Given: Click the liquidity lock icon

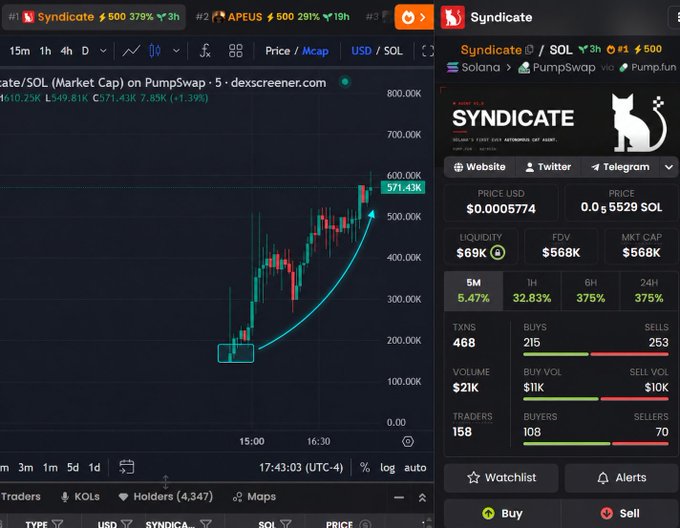Looking at the screenshot, I should point(498,252).
